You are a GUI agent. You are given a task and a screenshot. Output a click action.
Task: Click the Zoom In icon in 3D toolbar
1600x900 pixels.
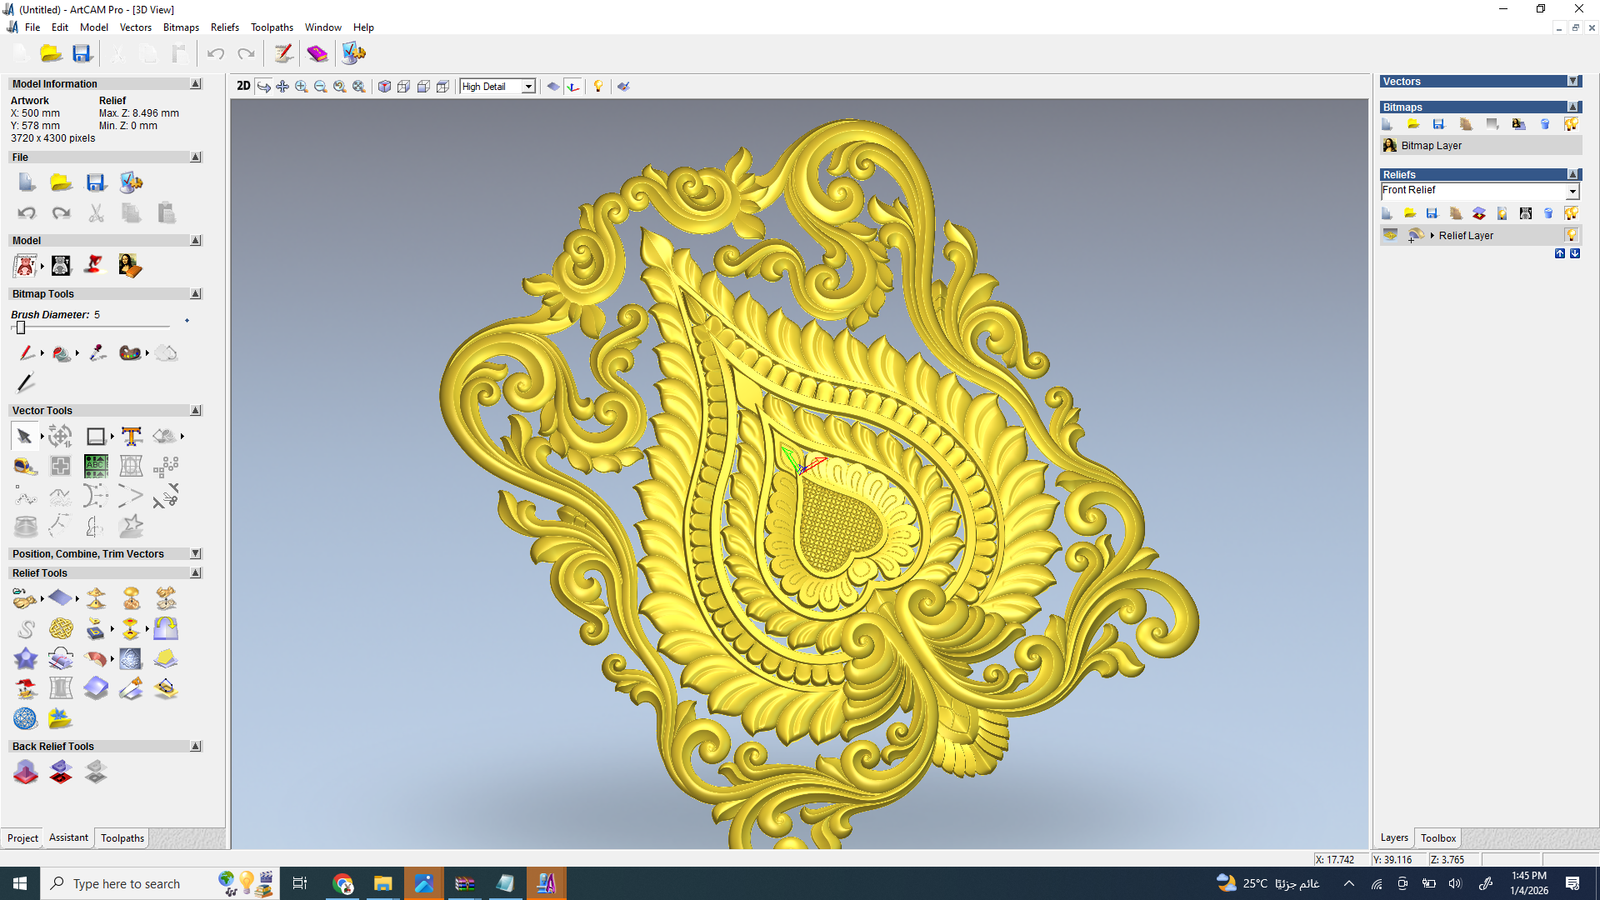[301, 87]
